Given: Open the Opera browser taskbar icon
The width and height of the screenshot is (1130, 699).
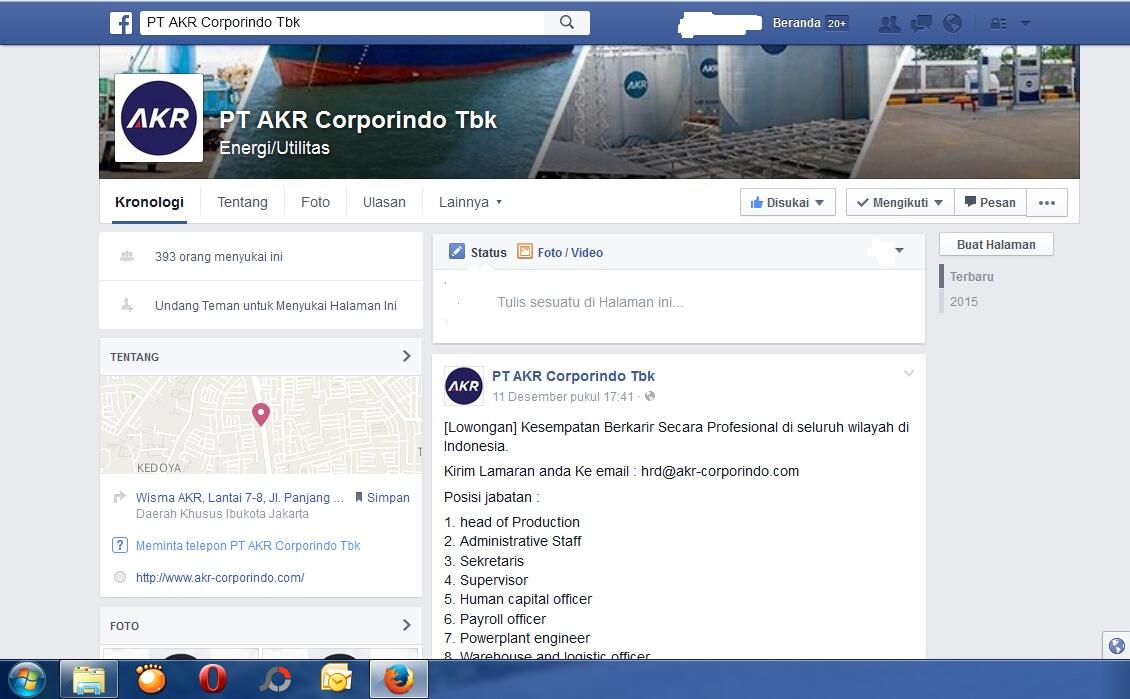Looking at the screenshot, I should (x=213, y=680).
